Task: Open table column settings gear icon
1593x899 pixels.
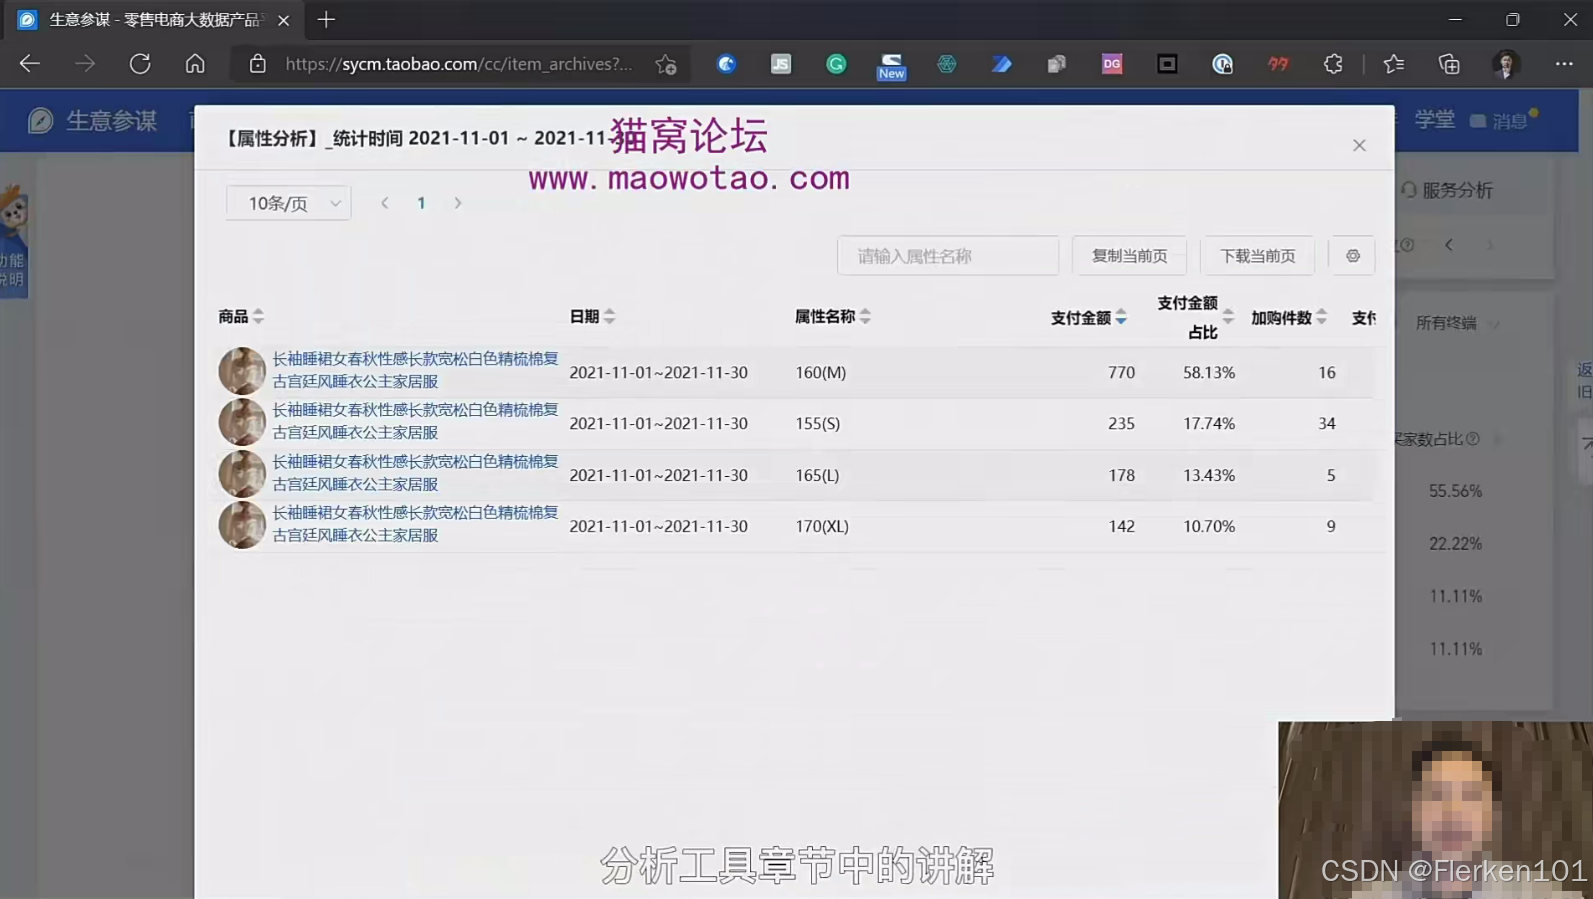Action: (x=1352, y=256)
